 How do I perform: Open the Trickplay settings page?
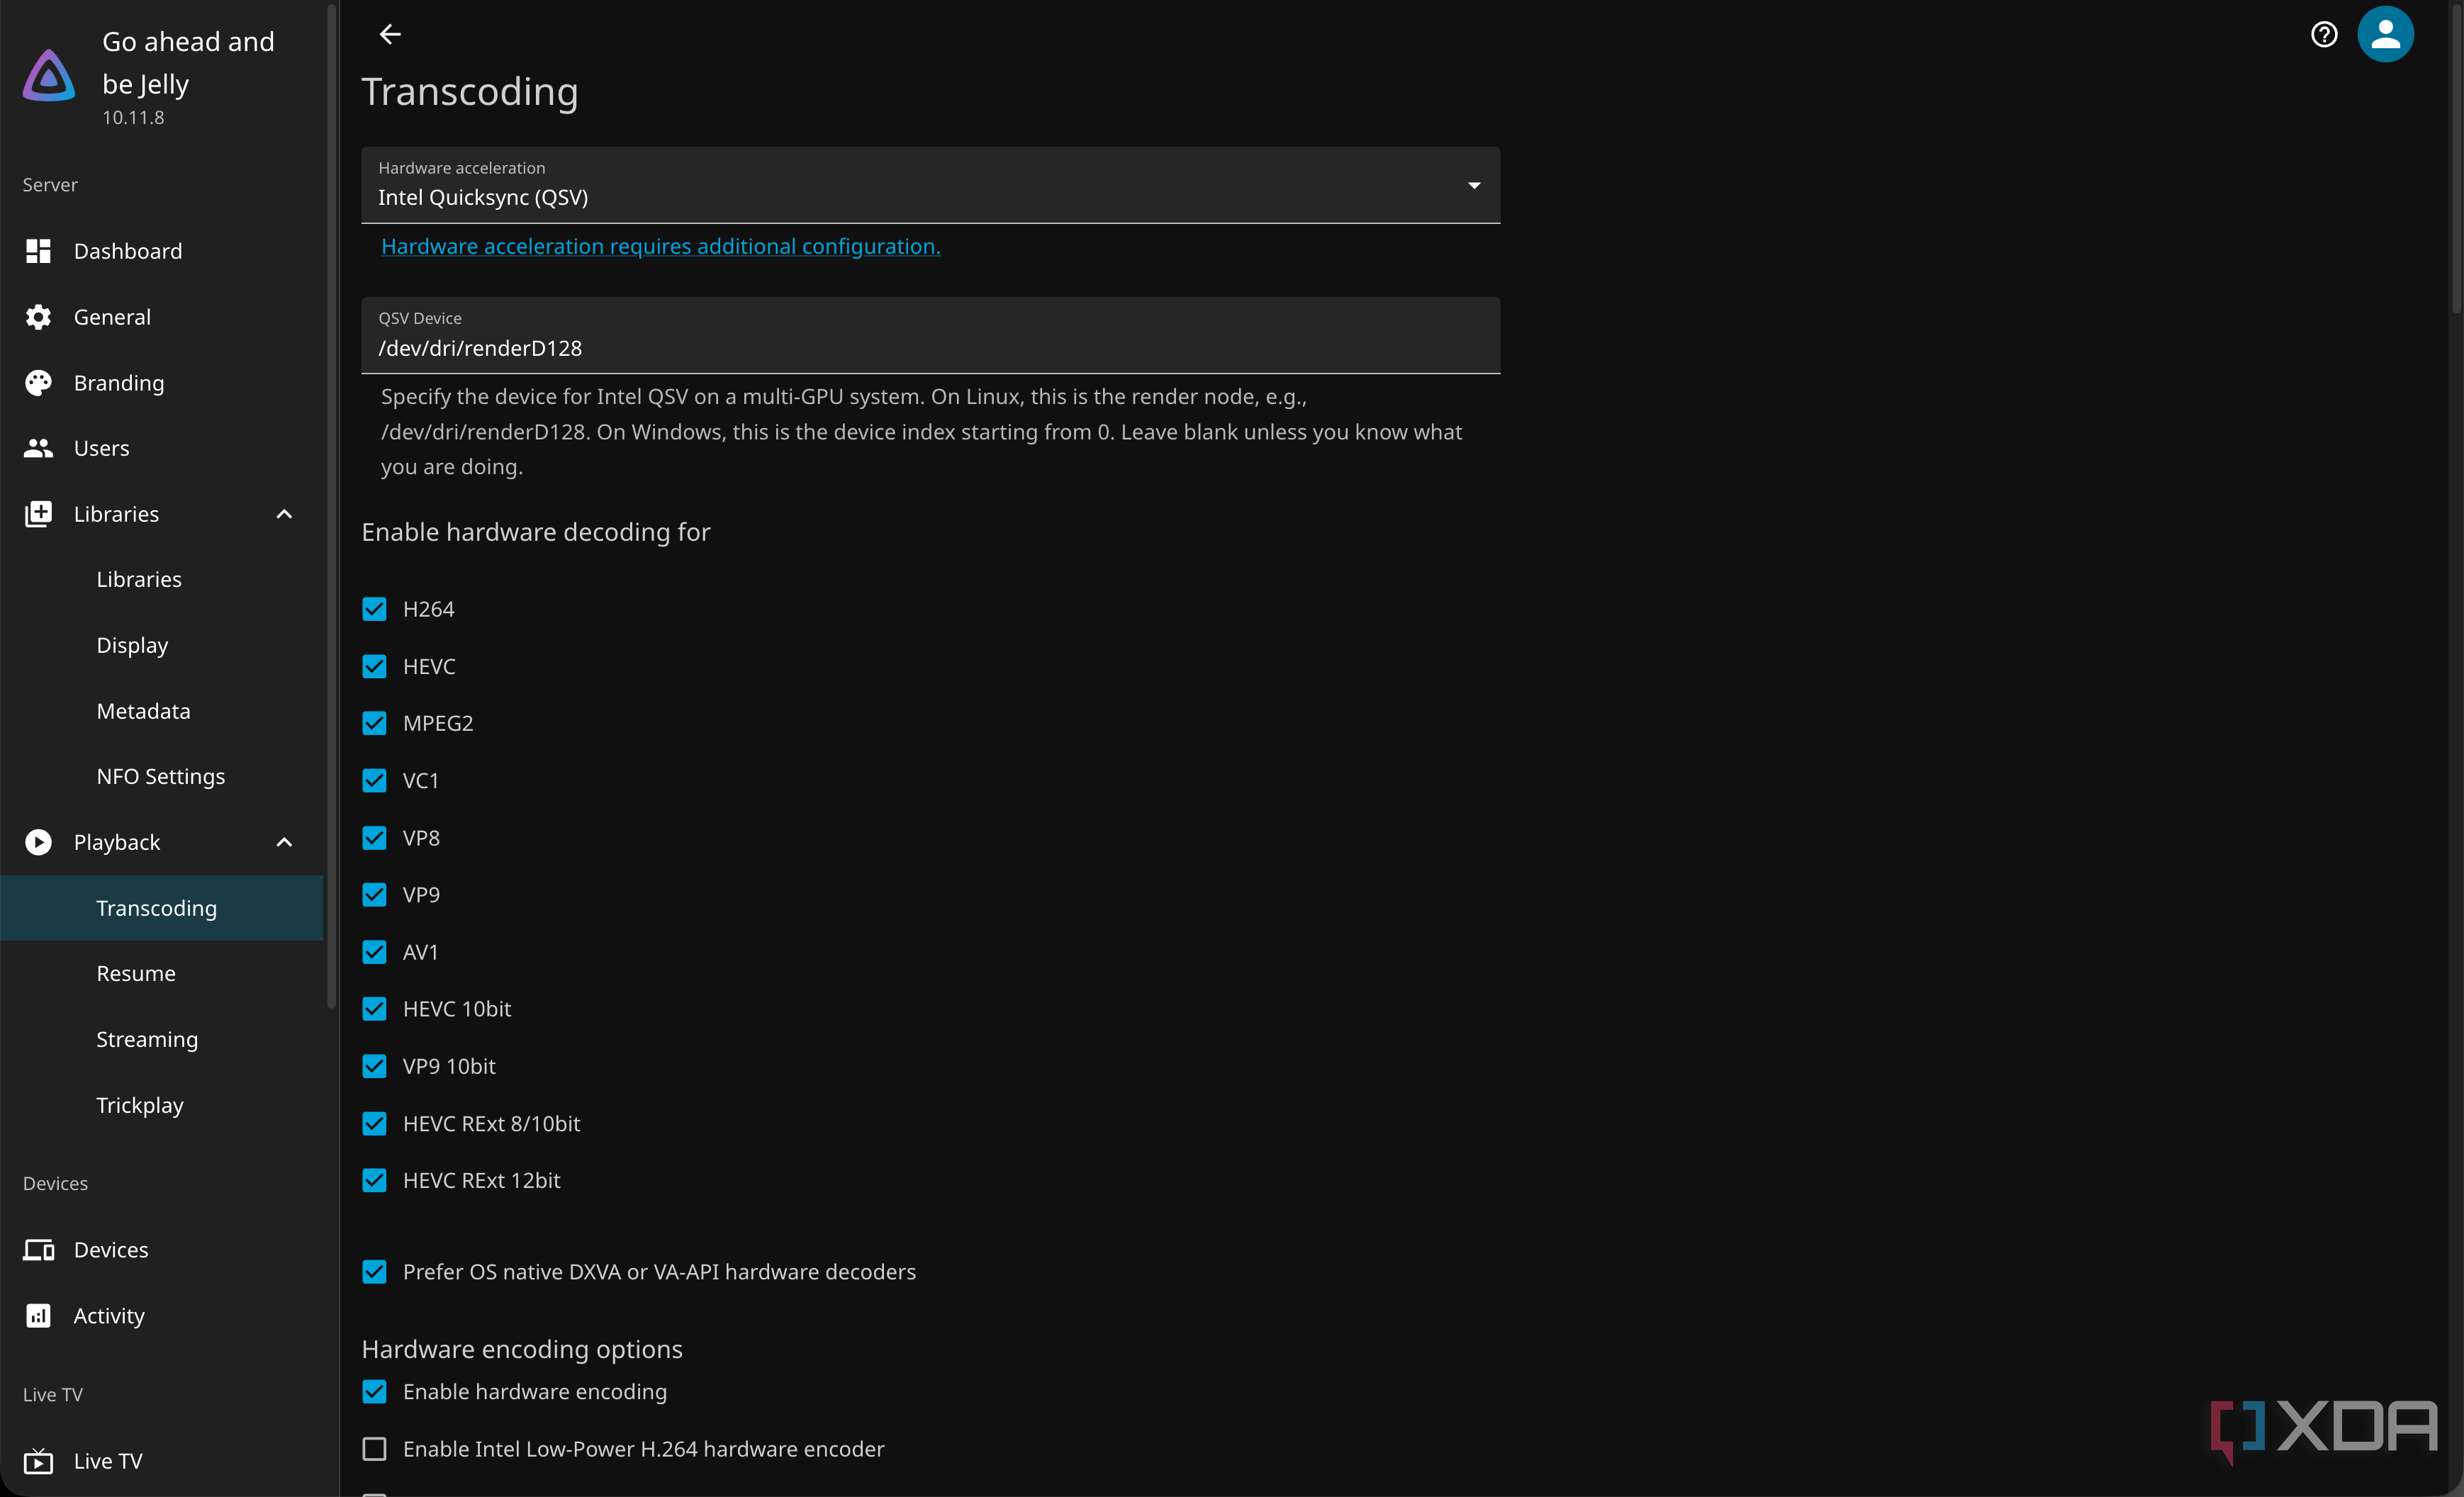coord(162,1105)
